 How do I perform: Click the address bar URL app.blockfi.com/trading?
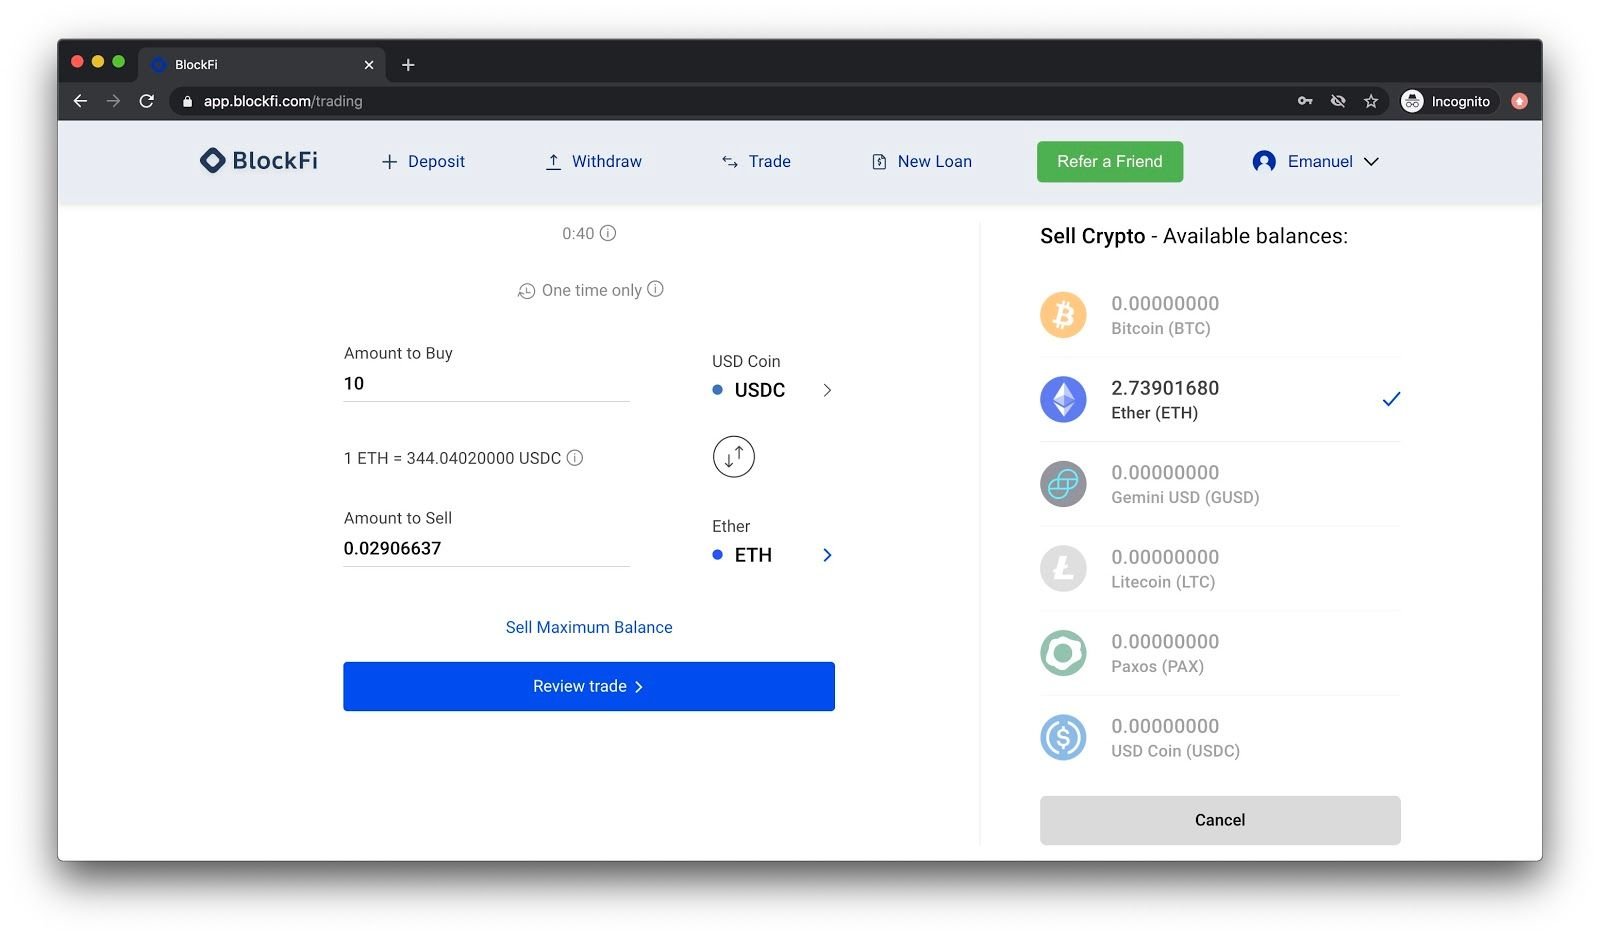click(x=283, y=101)
